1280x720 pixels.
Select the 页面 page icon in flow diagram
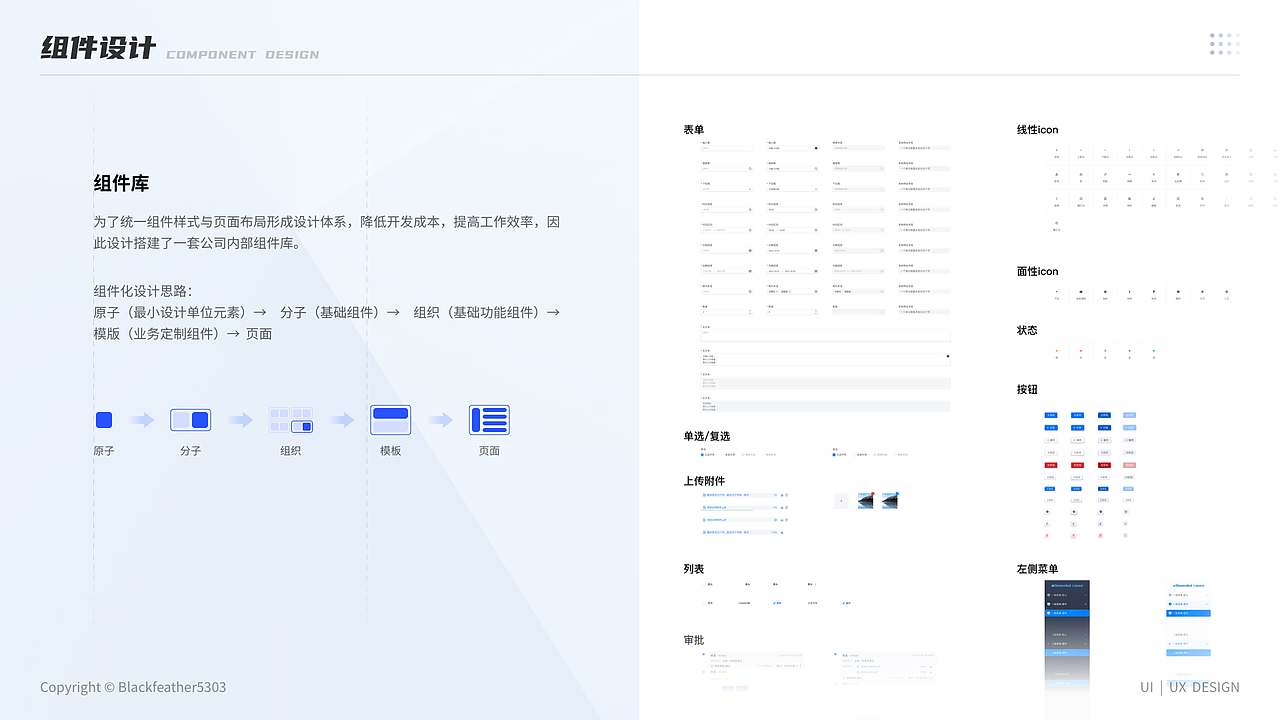[489, 419]
